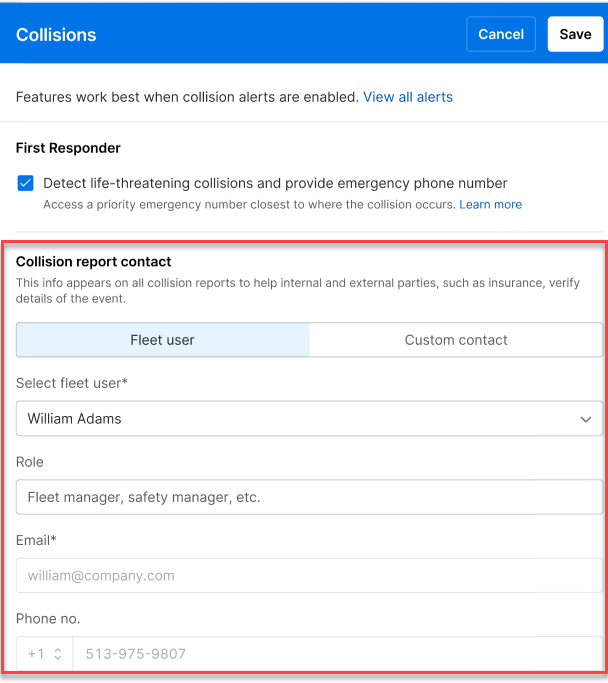Save the collision settings
This screenshot has width=608, height=683.
point(575,34)
